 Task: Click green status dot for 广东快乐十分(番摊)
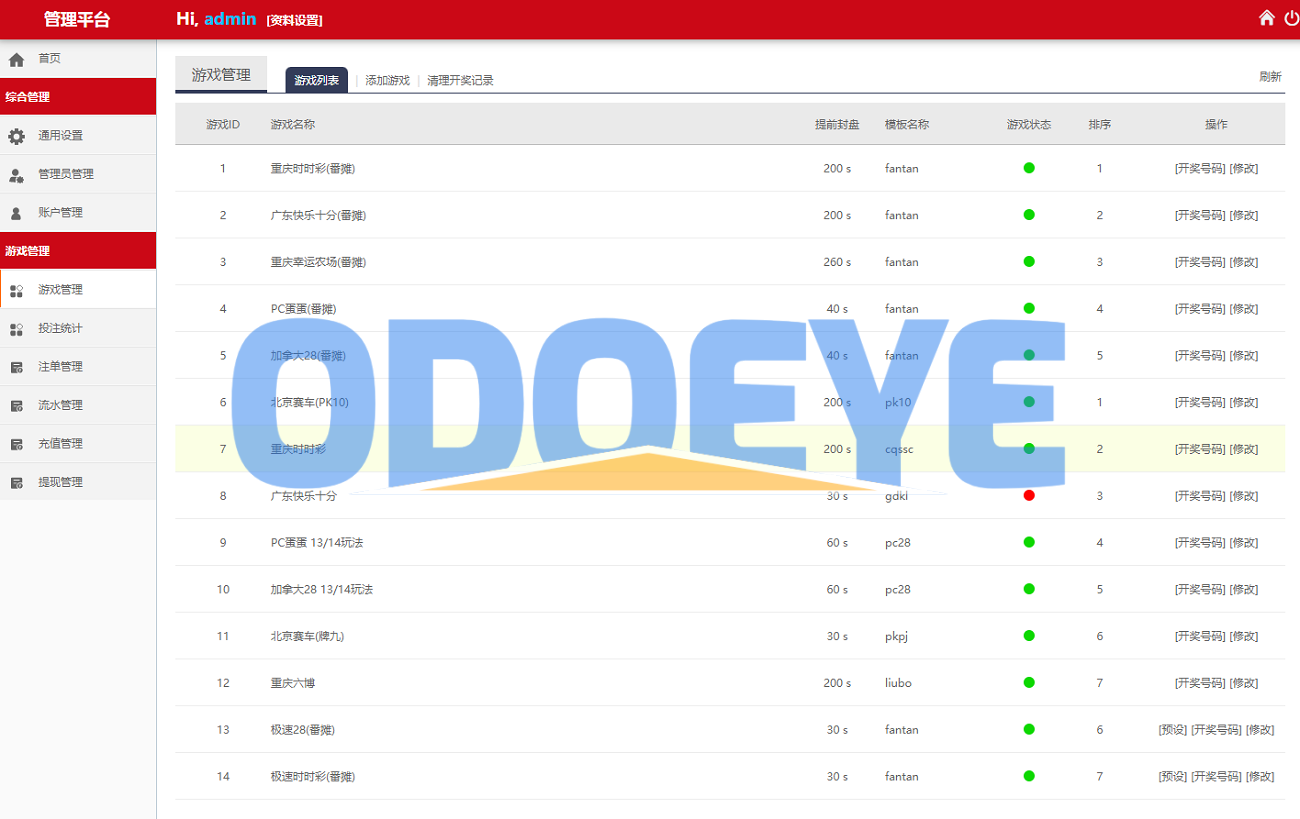pos(1029,215)
